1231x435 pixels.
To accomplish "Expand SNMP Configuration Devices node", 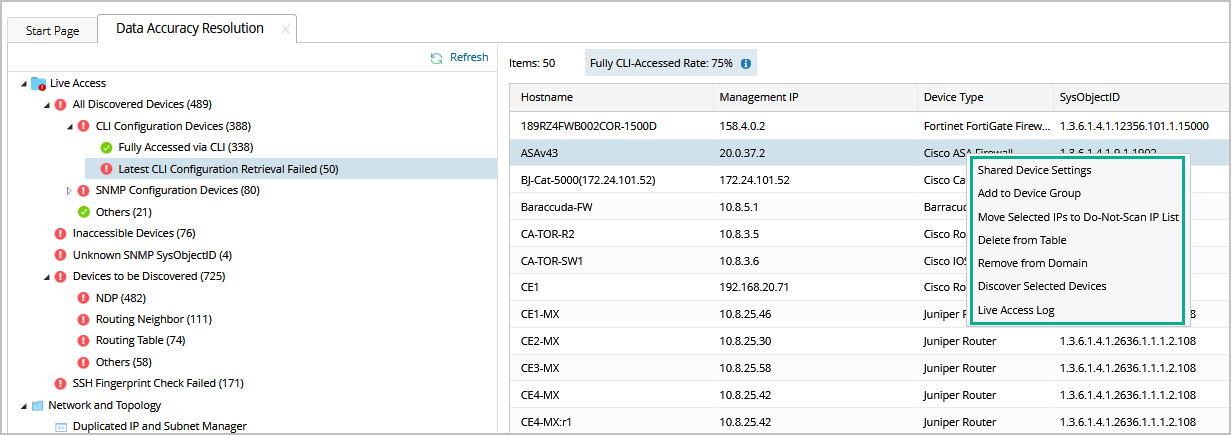I will 69,190.
